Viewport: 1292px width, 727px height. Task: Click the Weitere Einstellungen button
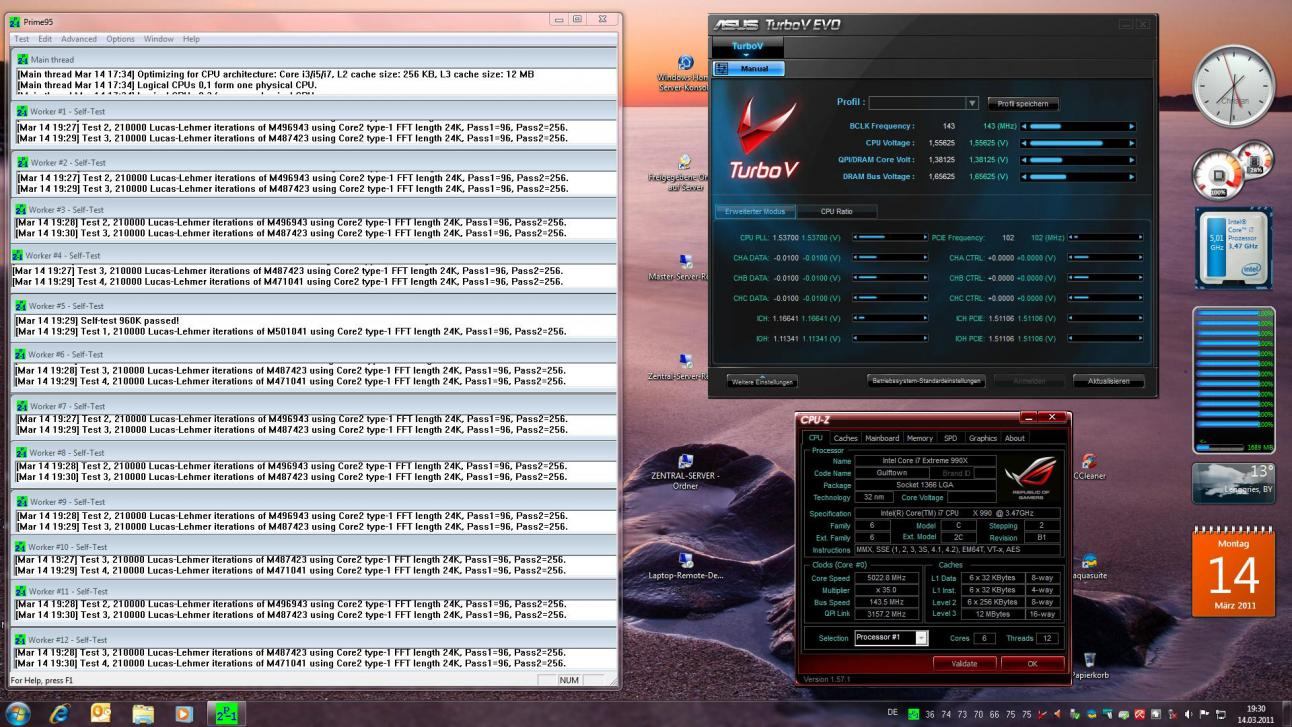(x=762, y=382)
